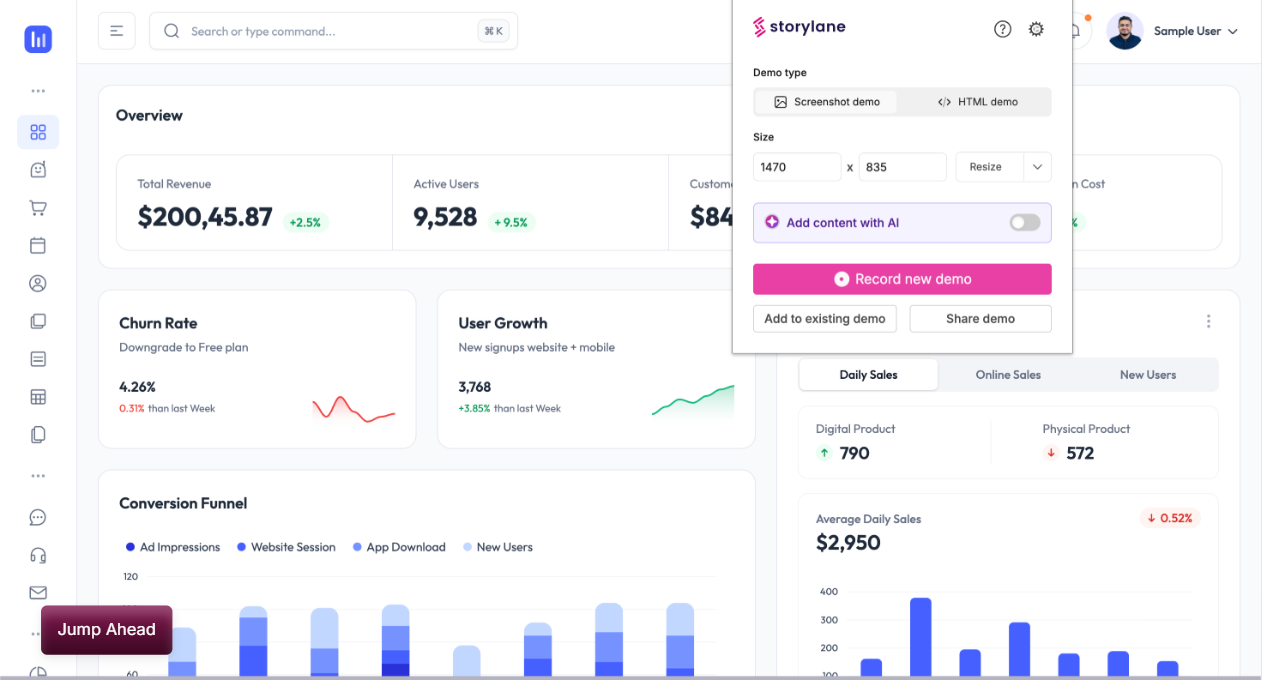Screen dimensions: 1262x680
Task: Click the width field showing 1470
Action: point(797,167)
